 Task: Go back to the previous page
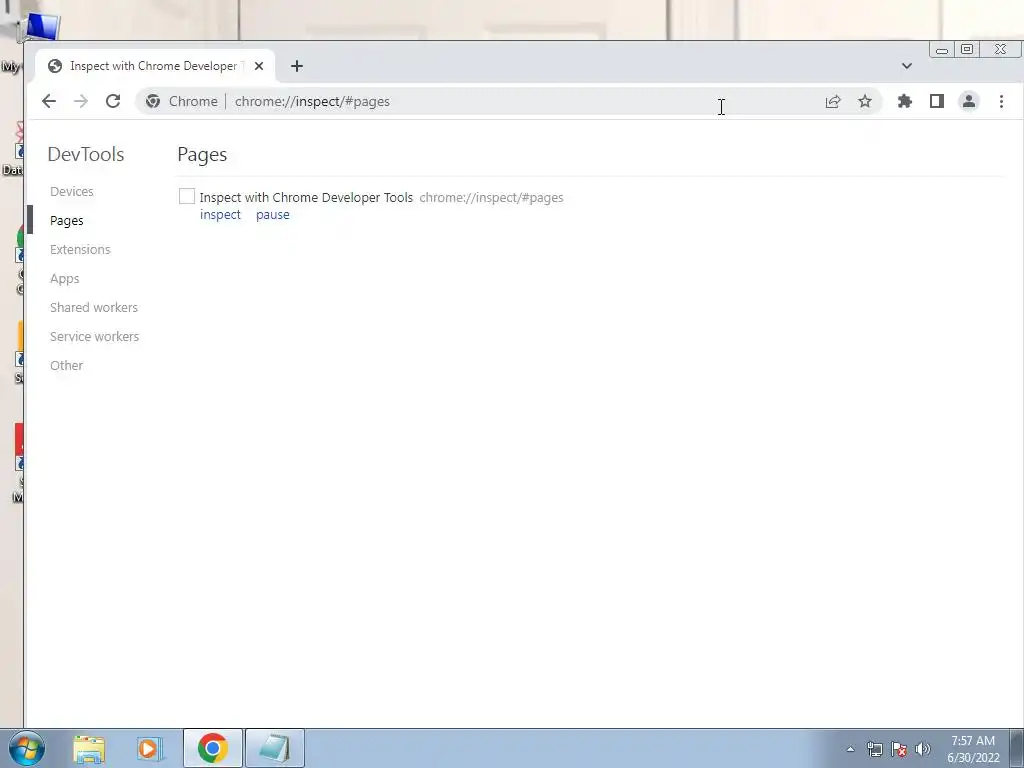tap(49, 101)
